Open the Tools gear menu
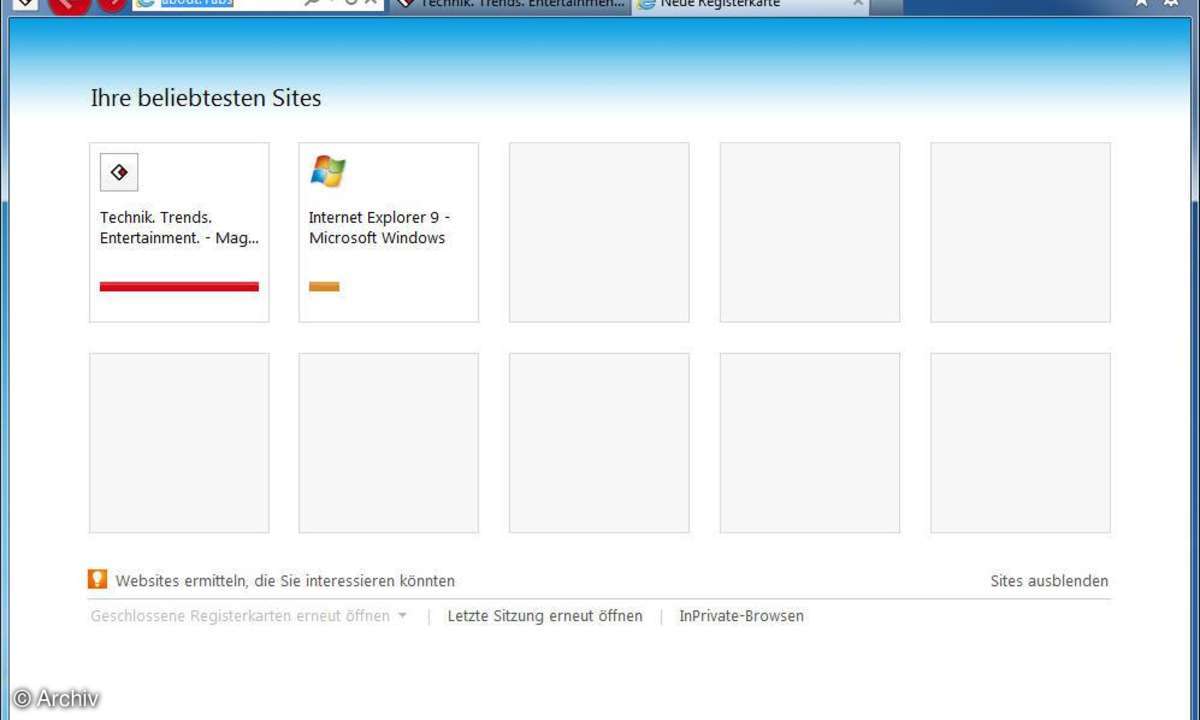1200x720 pixels. [x=1171, y=4]
